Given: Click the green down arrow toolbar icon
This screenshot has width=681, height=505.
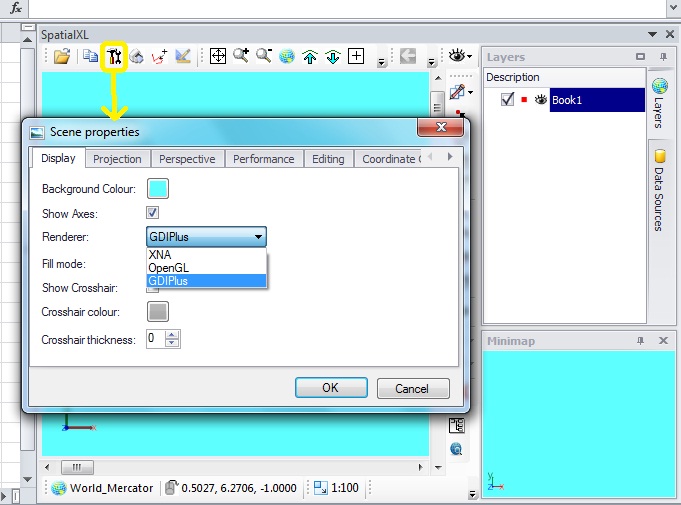Looking at the screenshot, I should pyautogui.click(x=333, y=57).
